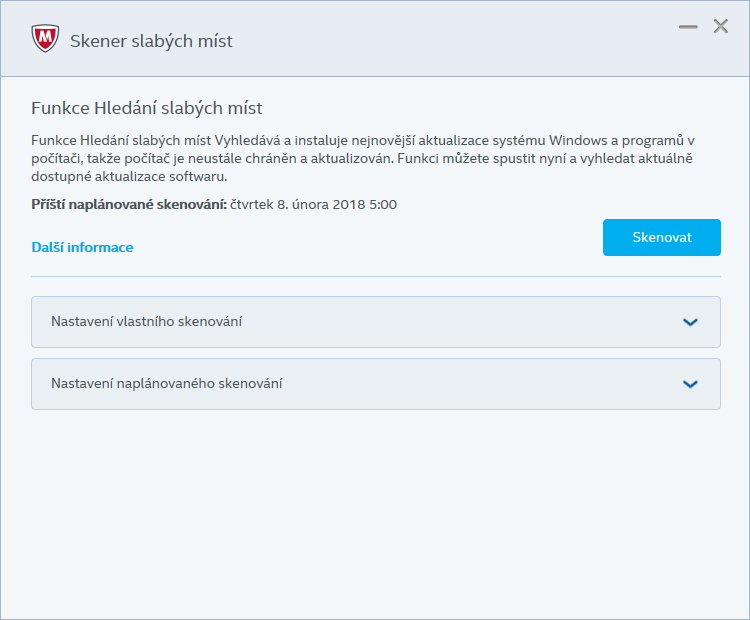The height and width of the screenshot is (620, 750).
Task: Minimize the Skener slabých míst window
Action: point(688,27)
